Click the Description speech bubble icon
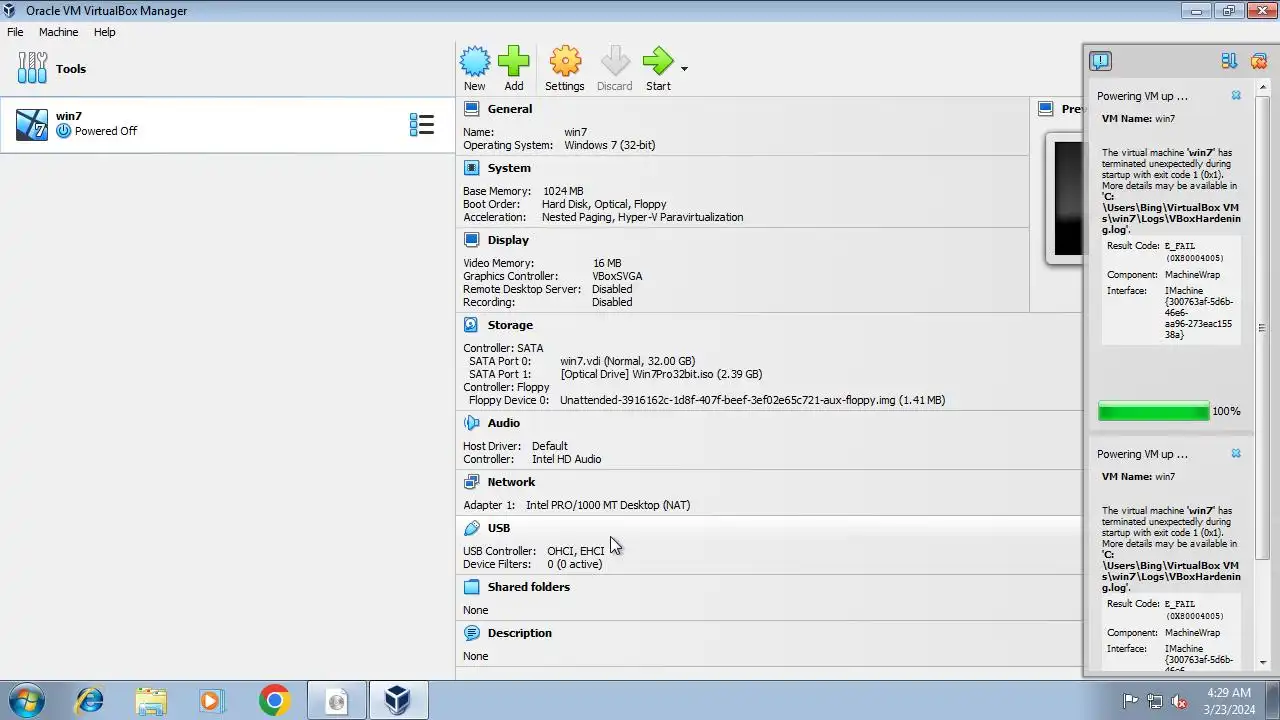Image resolution: width=1280 pixels, height=720 pixels. pyautogui.click(x=472, y=633)
